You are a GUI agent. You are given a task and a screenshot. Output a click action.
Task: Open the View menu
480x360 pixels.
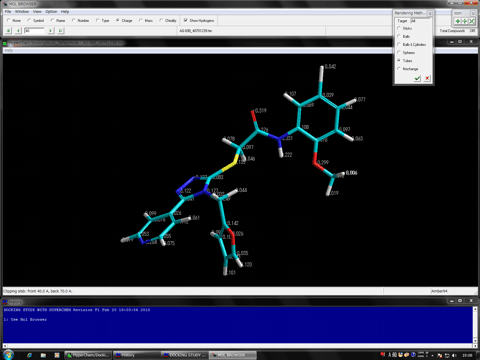37,12
